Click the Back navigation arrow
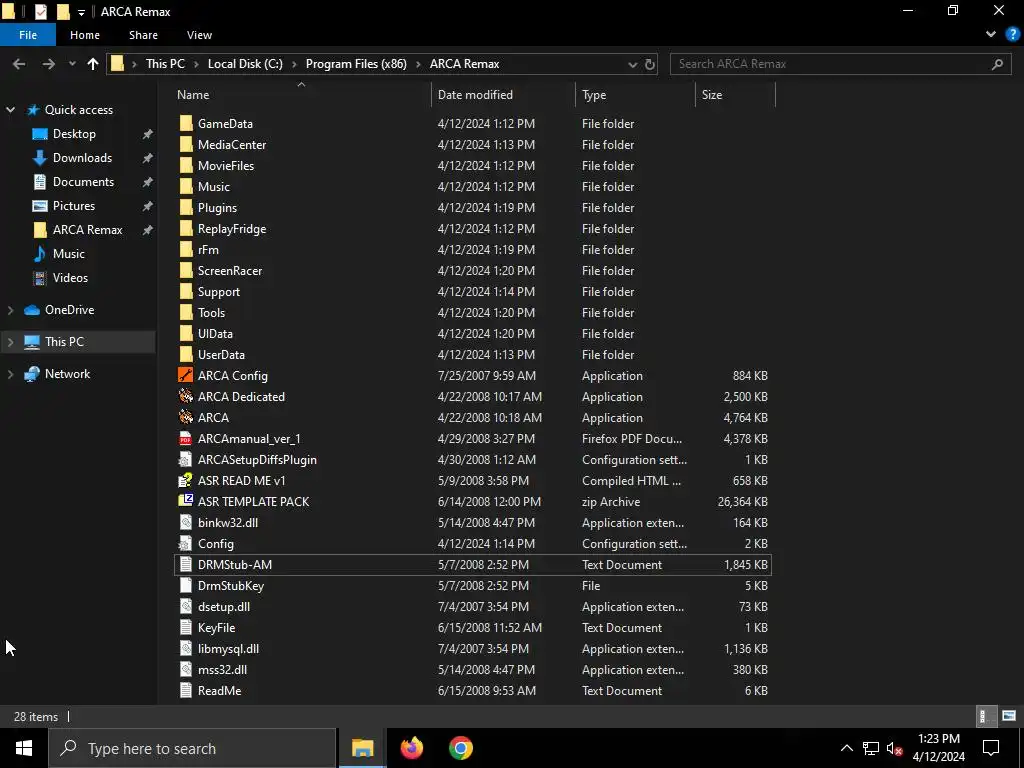The width and height of the screenshot is (1024, 768). click(x=19, y=64)
